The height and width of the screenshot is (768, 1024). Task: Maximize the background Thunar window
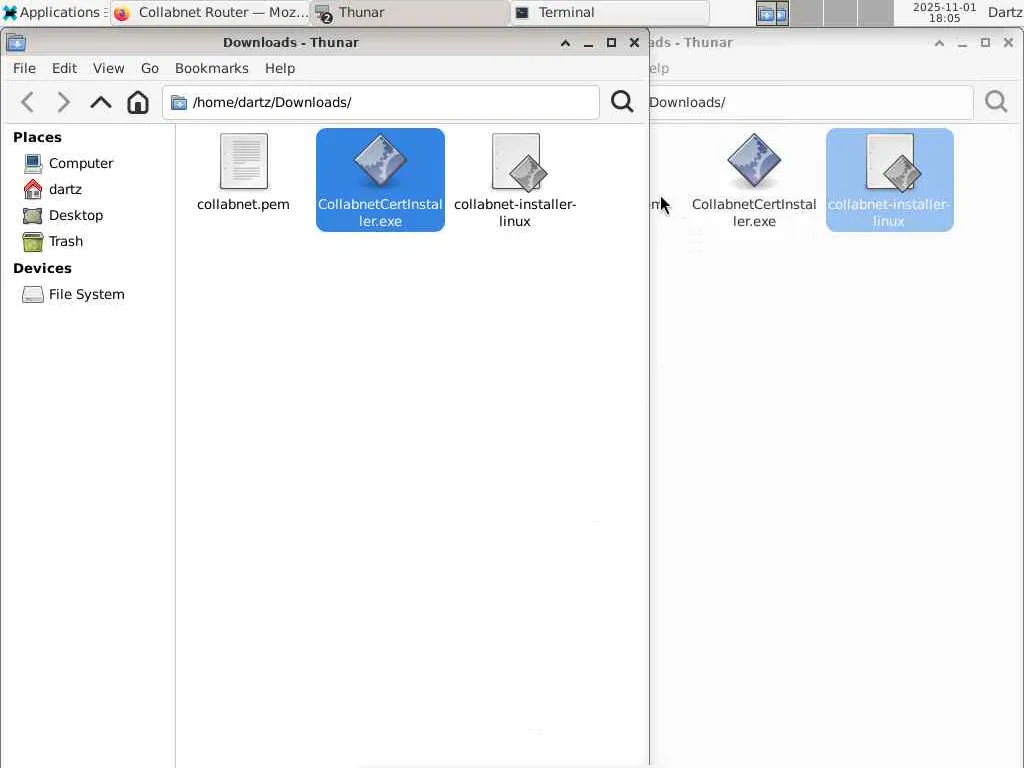pyautogui.click(x=985, y=42)
